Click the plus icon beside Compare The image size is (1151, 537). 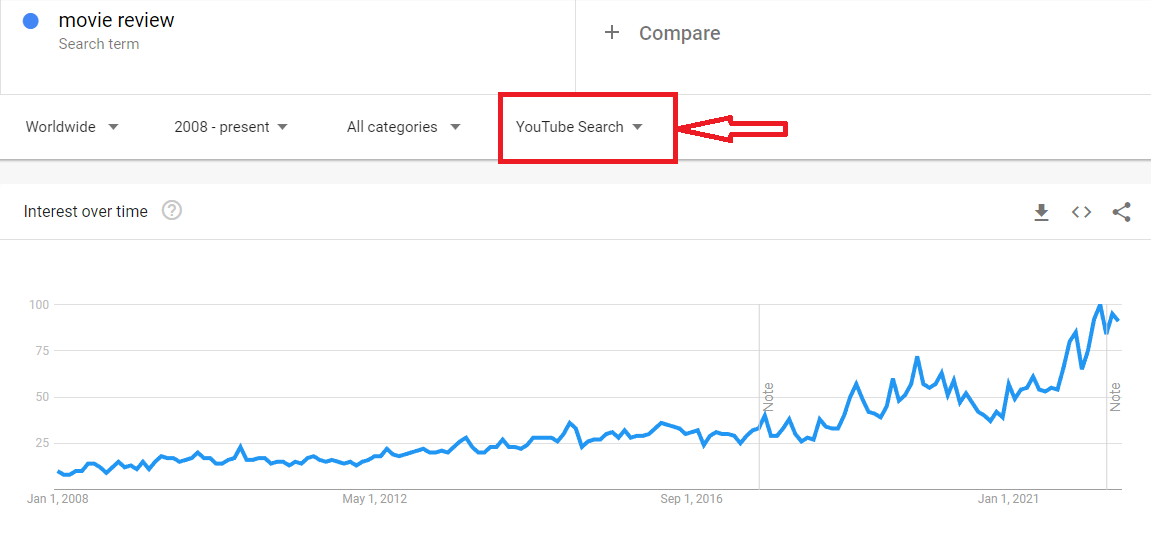coord(612,33)
